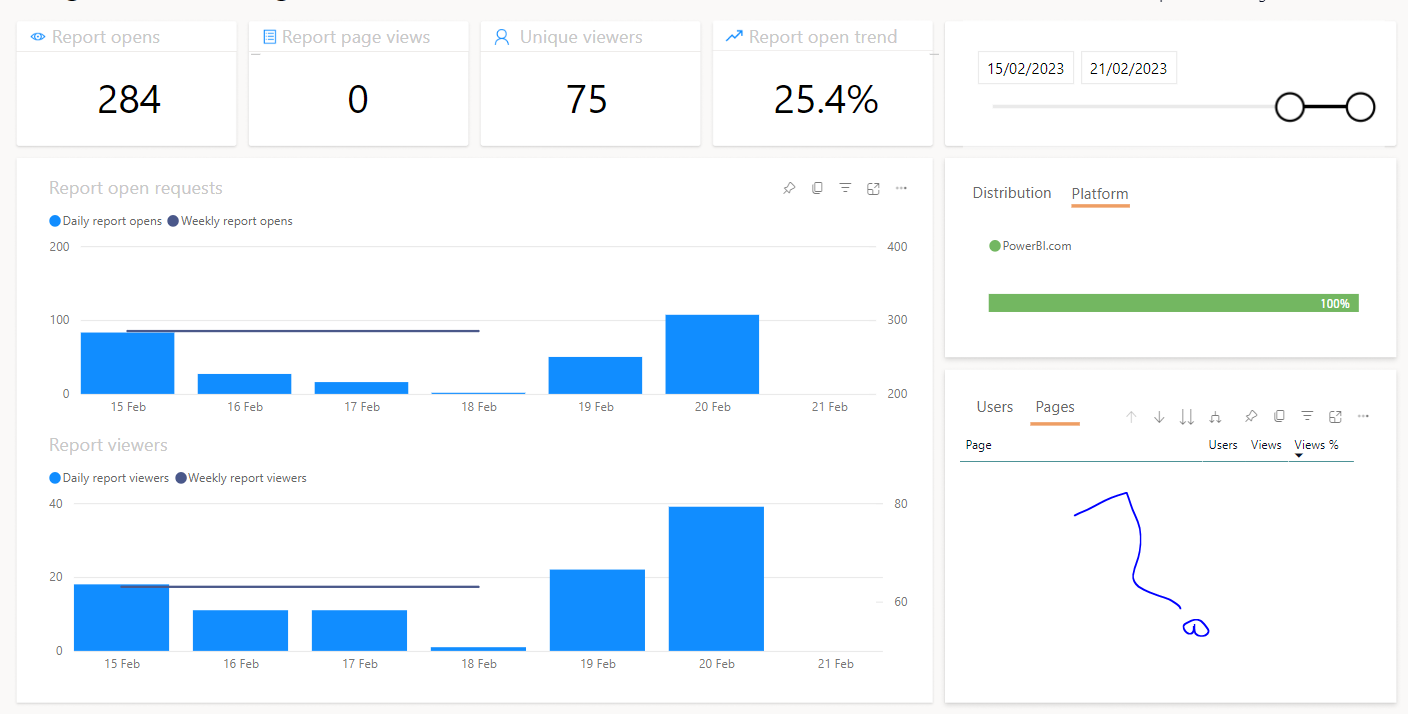1408x714 pixels.
Task: Open more options for the Pages table
Action: [x=1363, y=416]
